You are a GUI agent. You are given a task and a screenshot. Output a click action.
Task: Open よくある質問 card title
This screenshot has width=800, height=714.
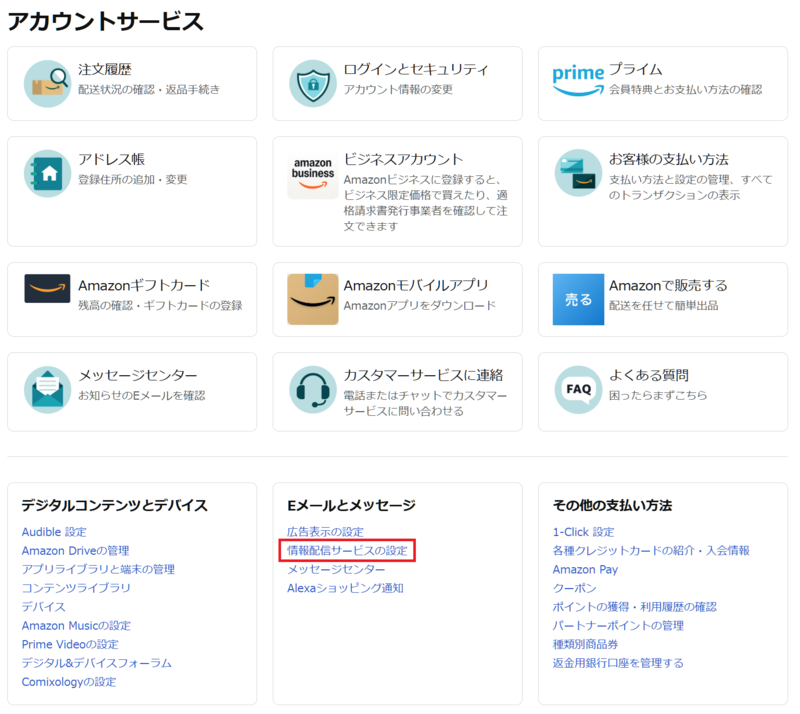(x=648, y=375)
